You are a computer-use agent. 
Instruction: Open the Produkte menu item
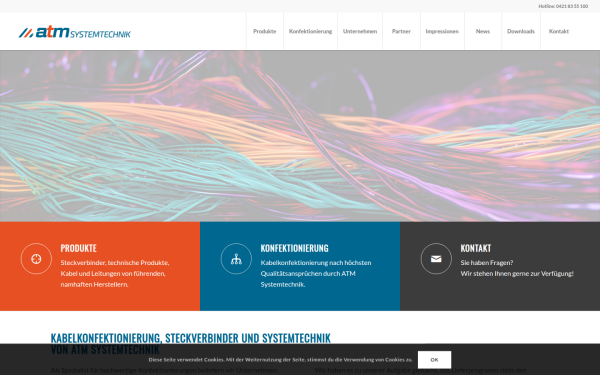click(264, 31)
